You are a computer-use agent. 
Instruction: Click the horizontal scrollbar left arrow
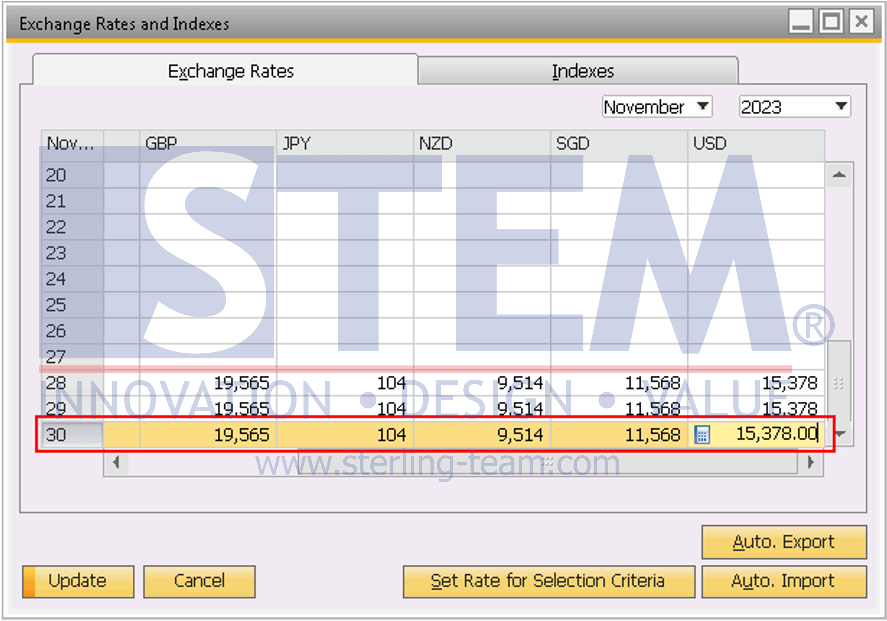coord(116,463)
